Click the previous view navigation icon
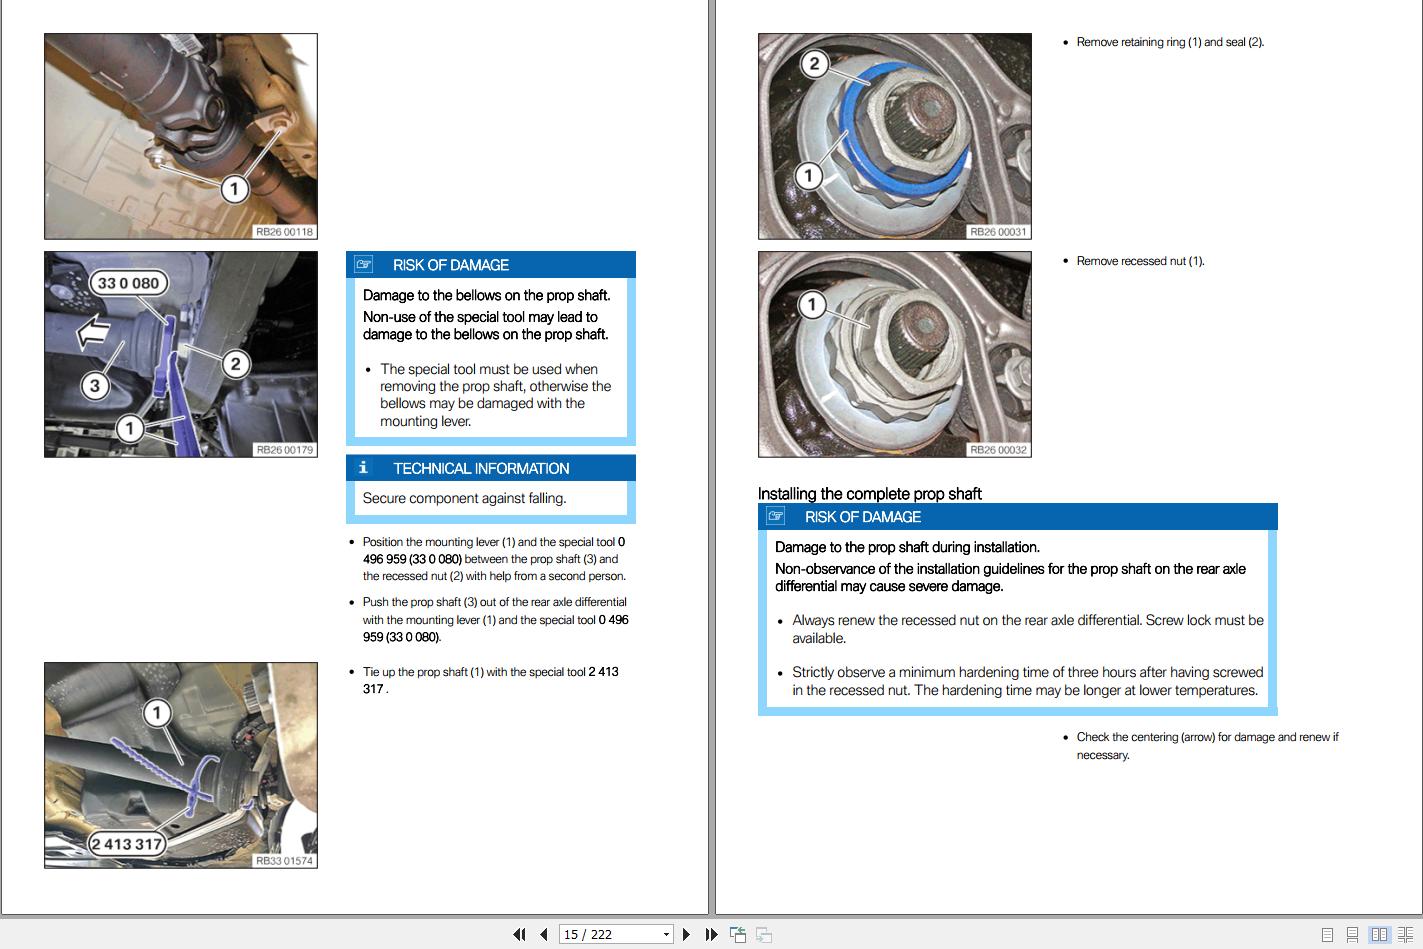 [738, 934]
